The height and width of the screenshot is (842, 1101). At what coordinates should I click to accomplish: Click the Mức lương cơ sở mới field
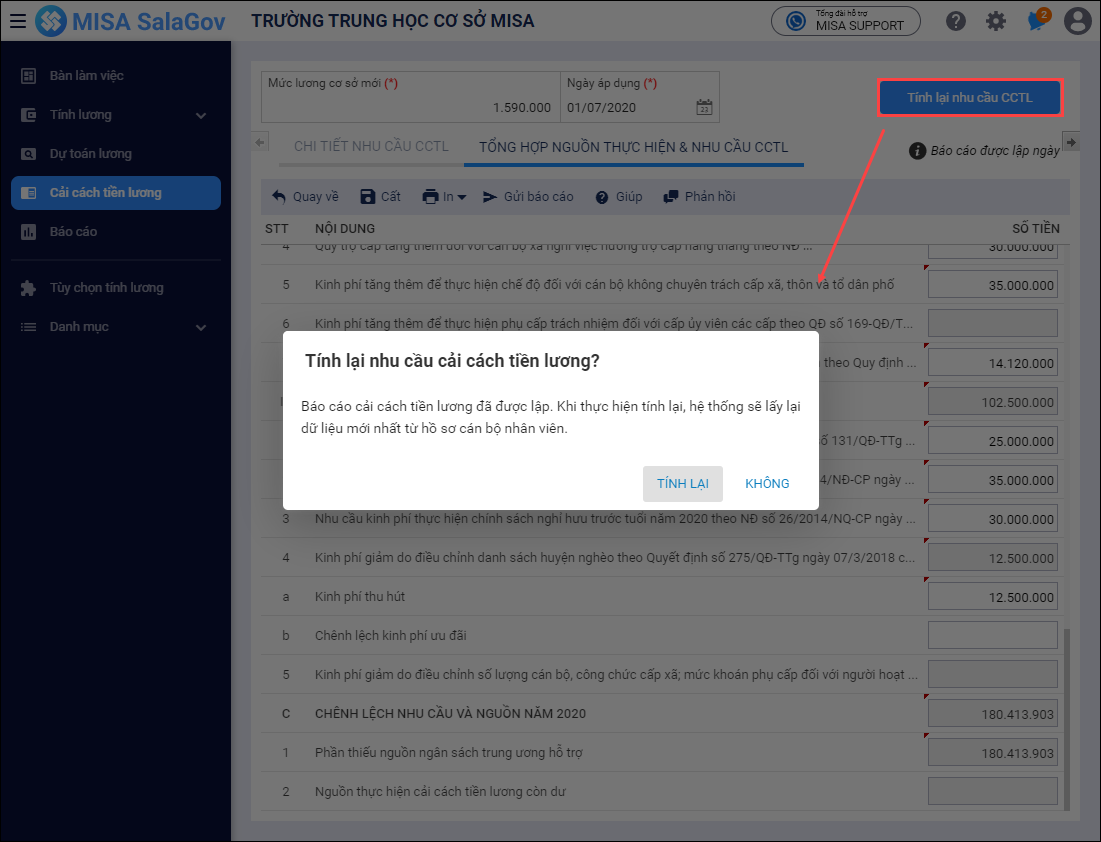(x=411, y=97)
